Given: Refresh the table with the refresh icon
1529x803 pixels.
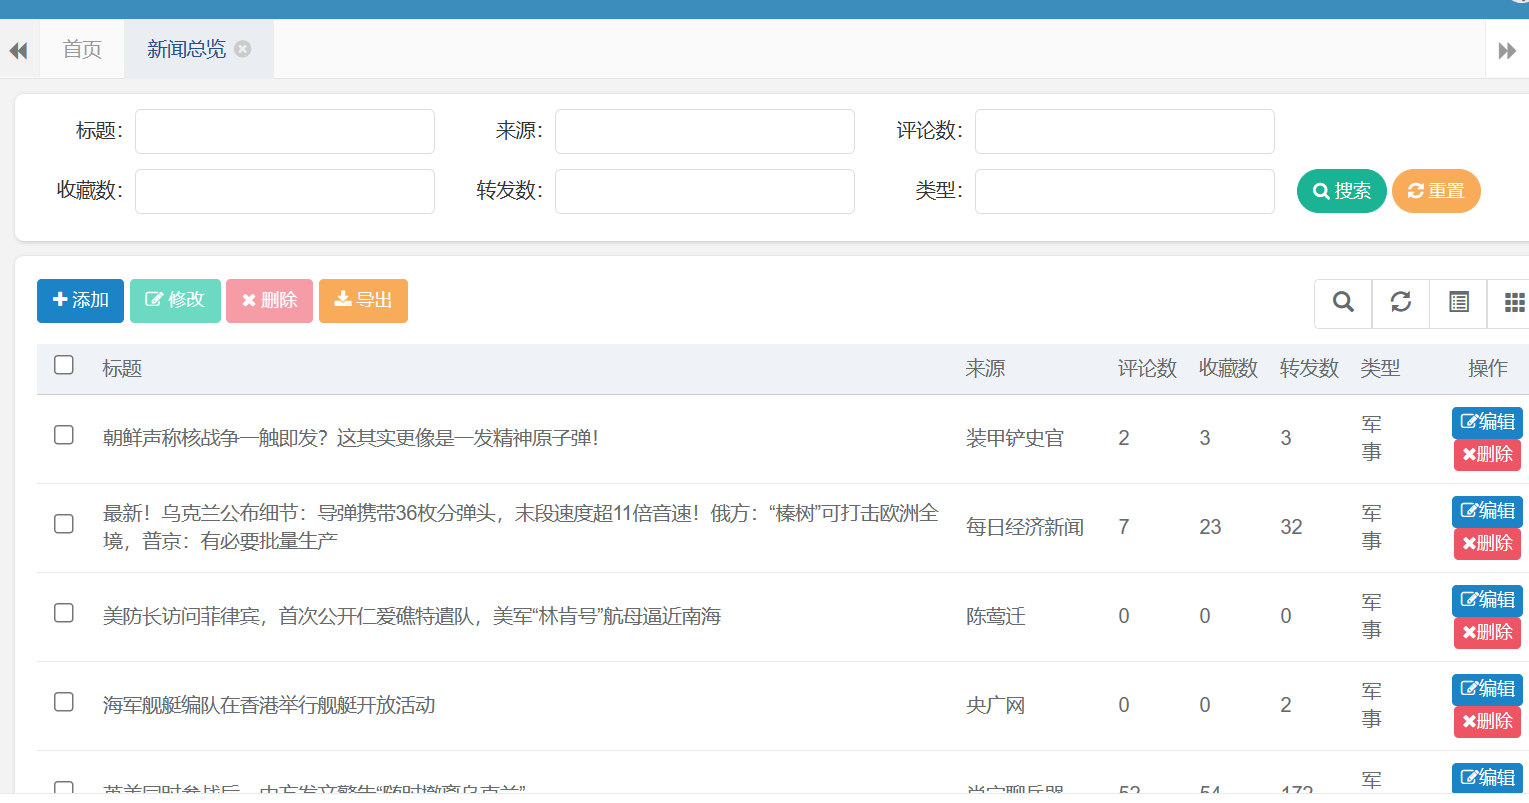Looking at the screenshot, I should click(x=1400, y=302).
